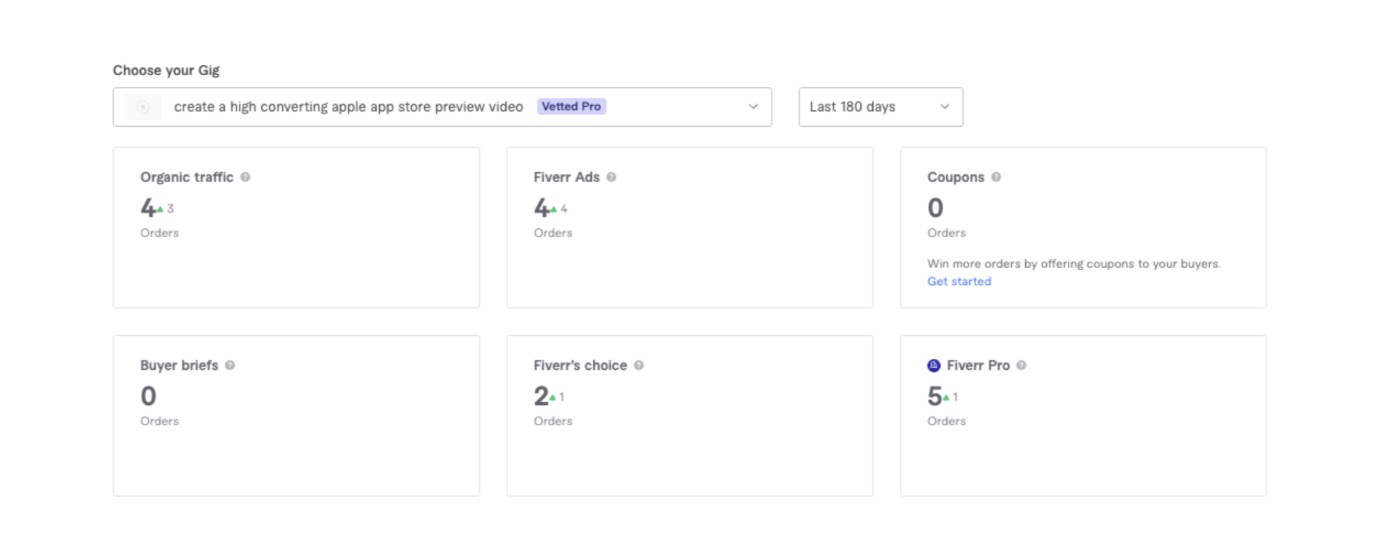Click the Fiverr Ads card title
Image resolution: width=1374 pixels, height=542 pixels.
click(x=567, y=177)
